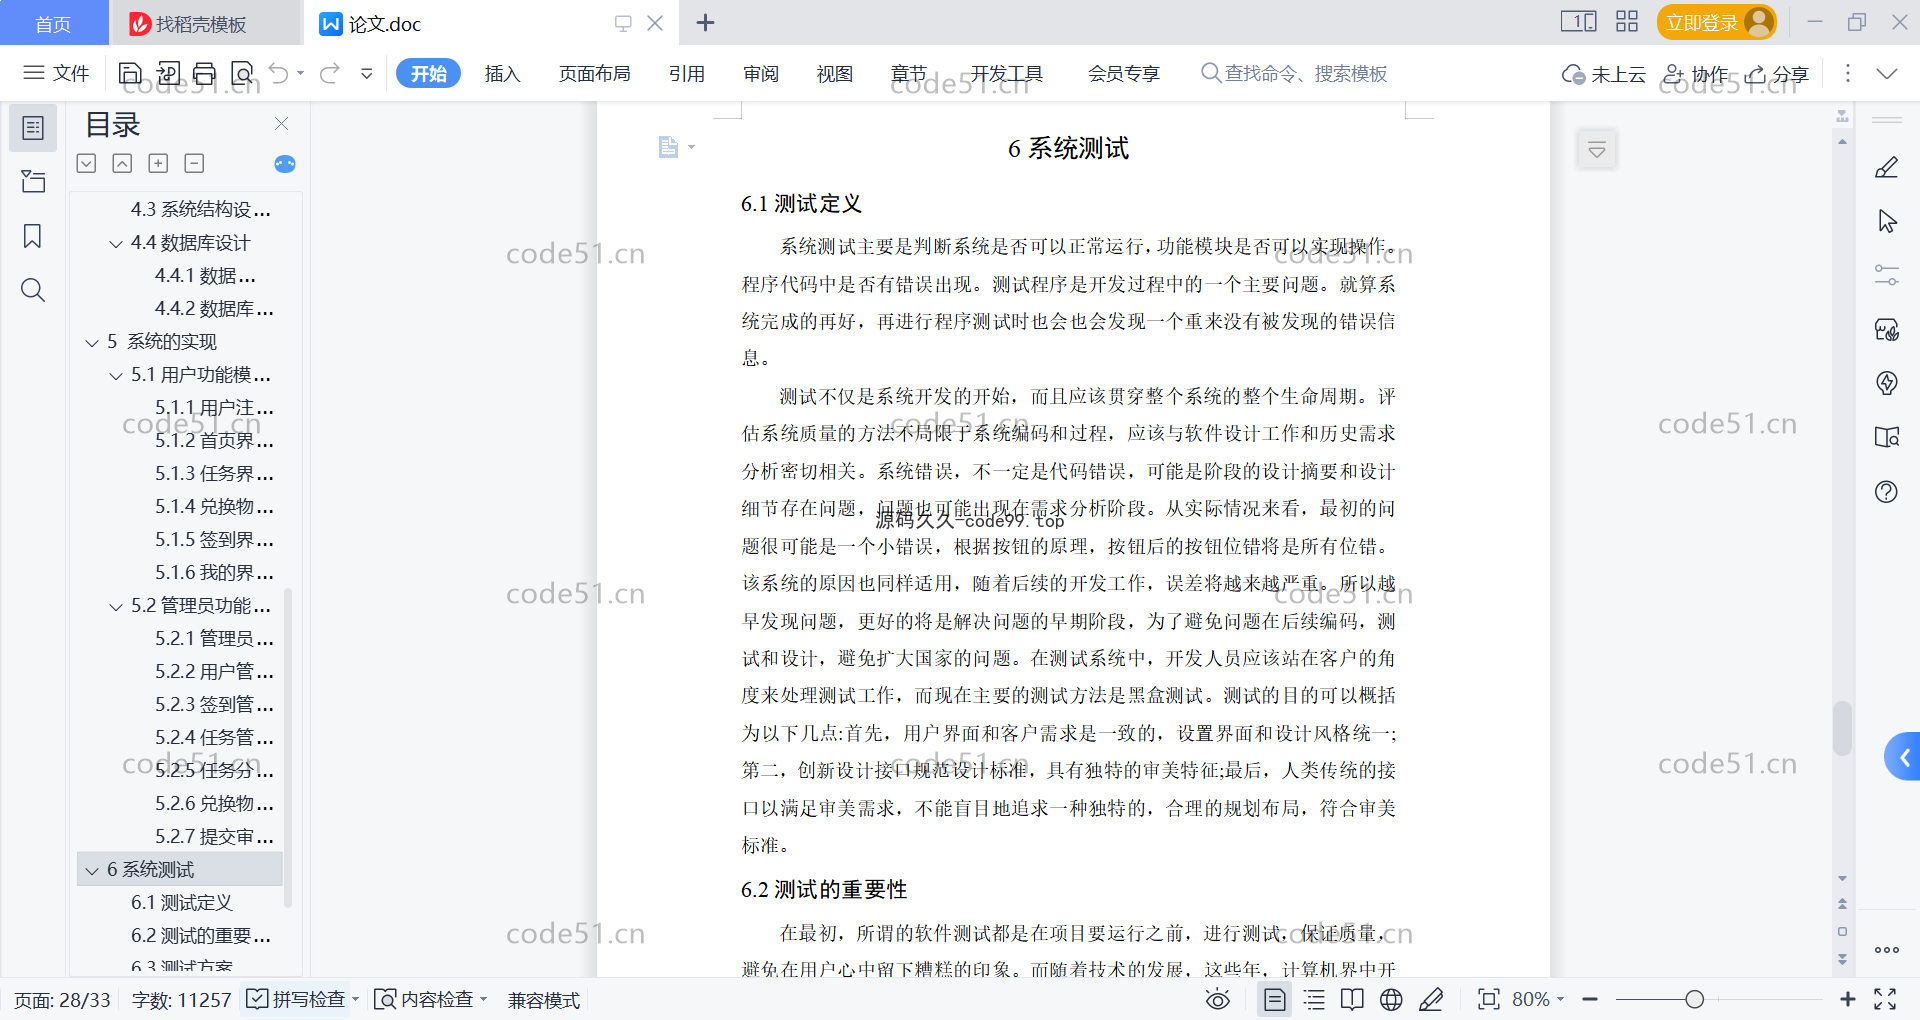
Task: Click the collapse-all minus icon in 目录
Action: (x=194, y=163)
